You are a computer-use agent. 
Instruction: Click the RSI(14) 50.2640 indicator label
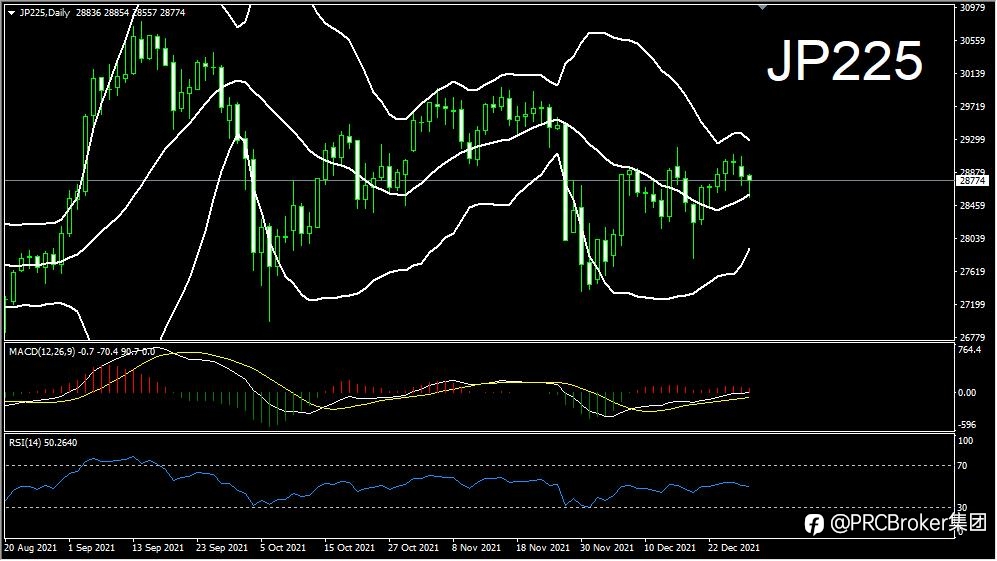(x=43, y=443)
